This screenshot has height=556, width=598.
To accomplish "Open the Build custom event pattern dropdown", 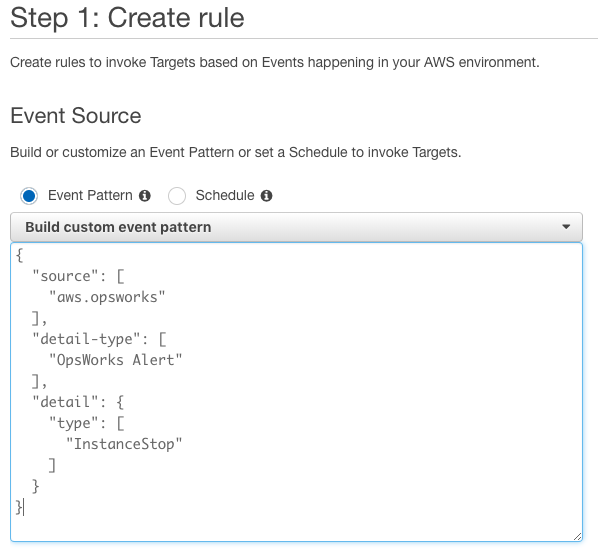I will pos(296,227).
